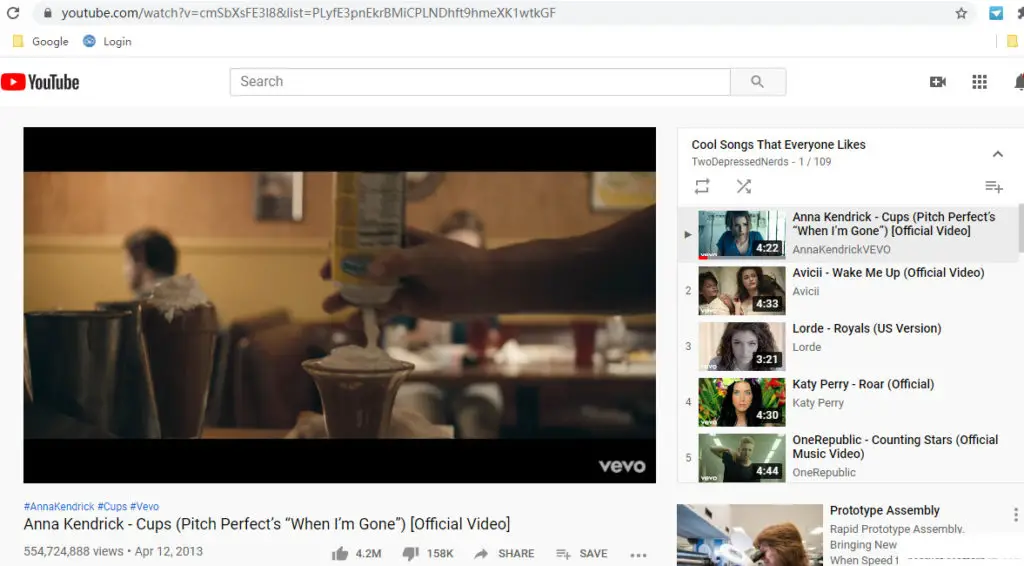Play Avicii Wake Me Up thumbnail

coord(742,291)
